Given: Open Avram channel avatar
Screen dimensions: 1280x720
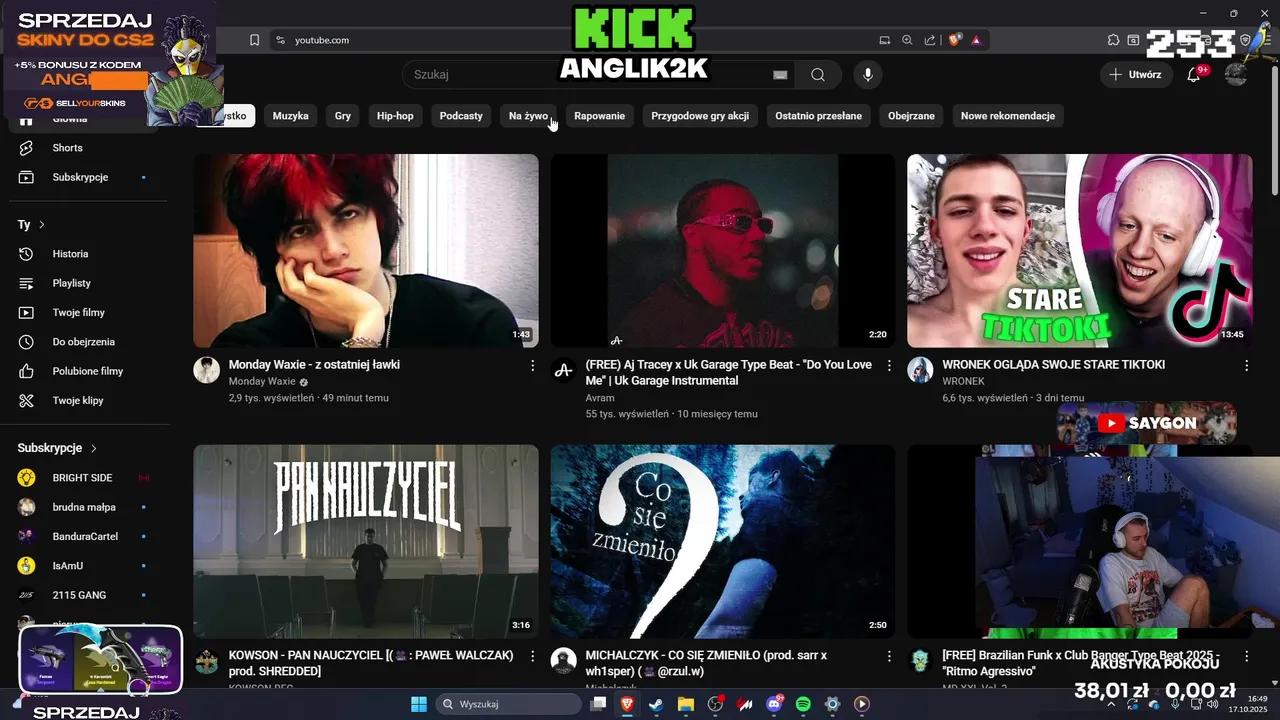Looking at the screenshot, I should point(564,370).
